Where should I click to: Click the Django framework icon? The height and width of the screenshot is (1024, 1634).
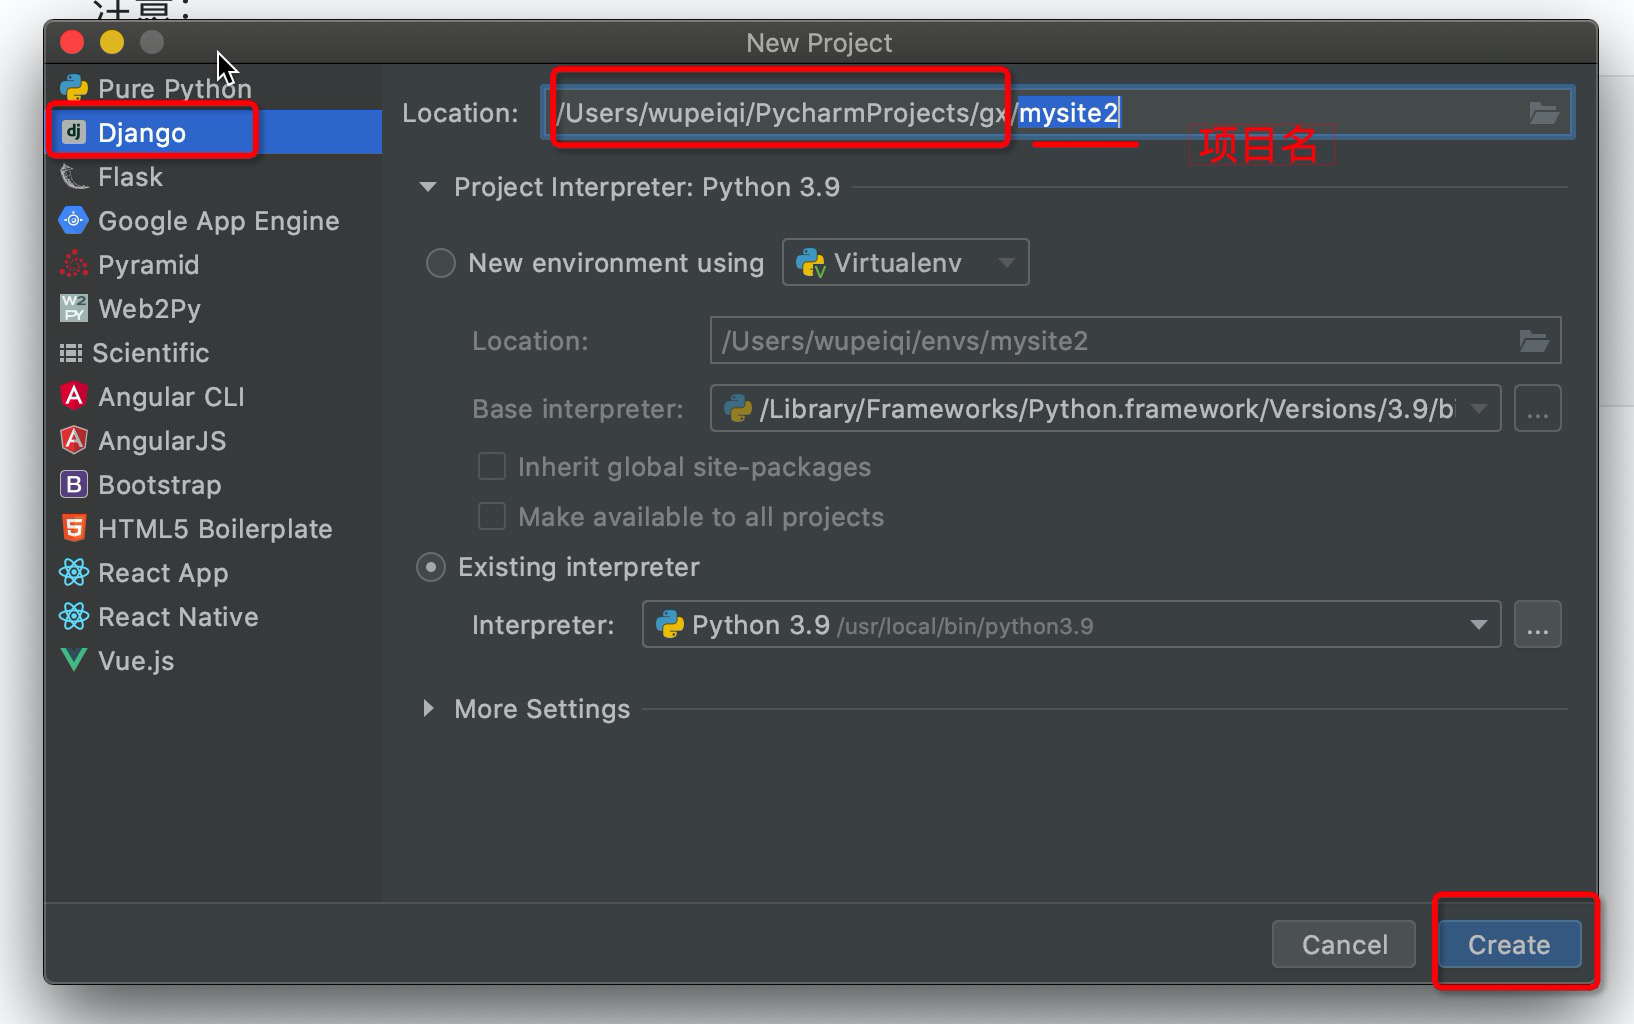click(73, 132)
